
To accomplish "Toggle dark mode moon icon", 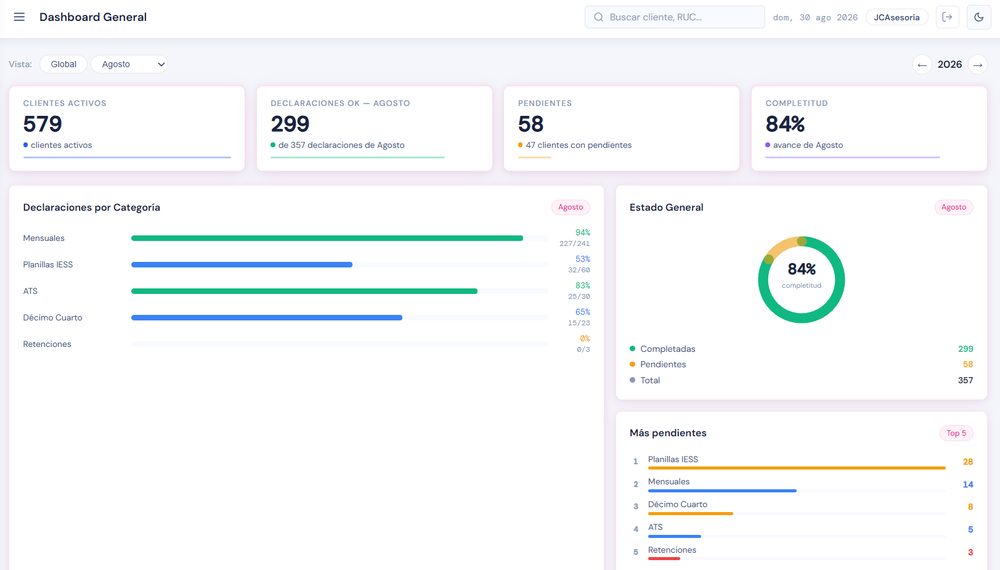I will click(978, 17).
